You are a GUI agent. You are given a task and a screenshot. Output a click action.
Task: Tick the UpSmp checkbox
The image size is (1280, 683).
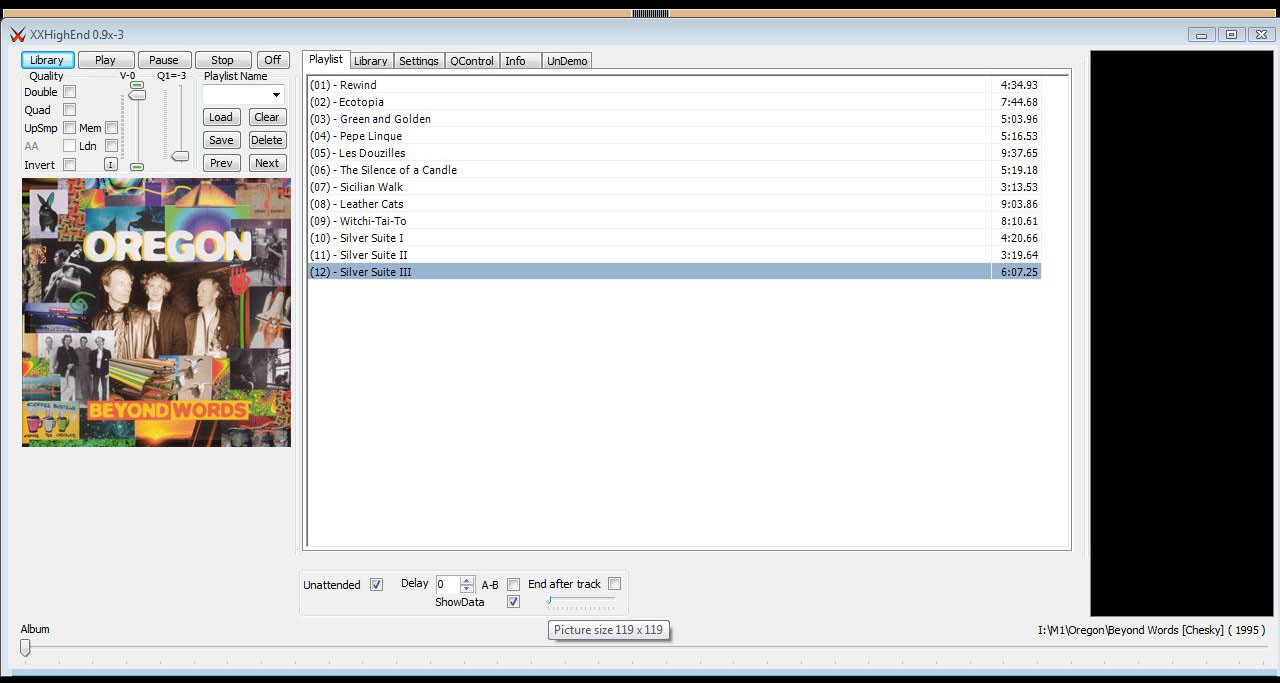click(x=70, y=128)
